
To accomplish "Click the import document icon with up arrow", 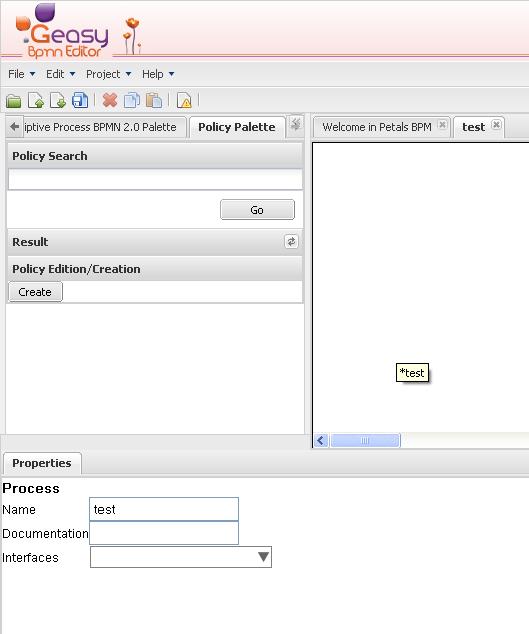I will (36, 100).
